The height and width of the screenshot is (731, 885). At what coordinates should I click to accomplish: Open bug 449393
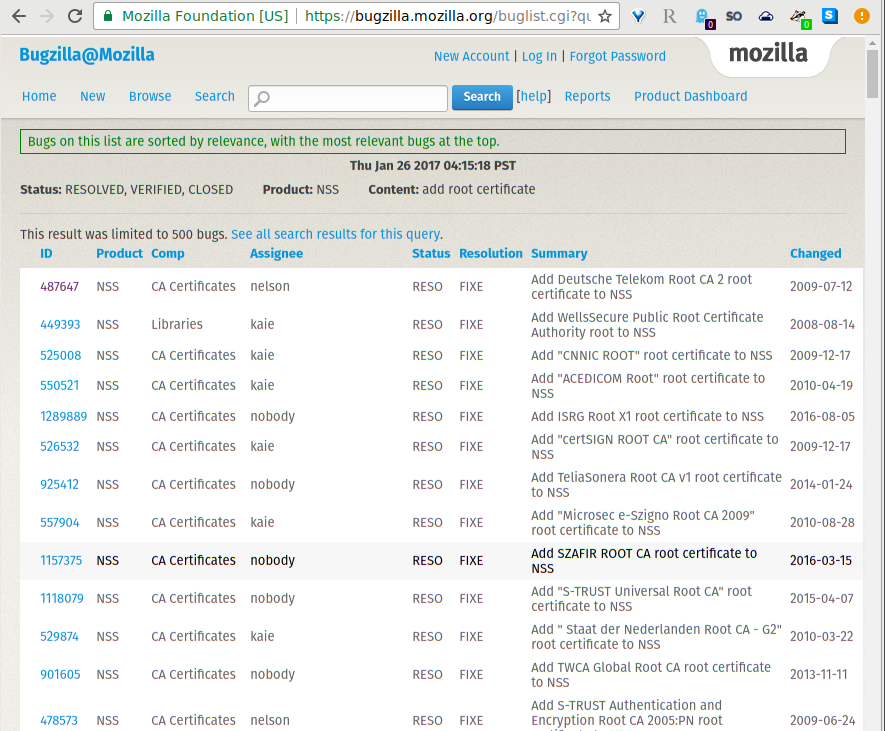(60, 325)
